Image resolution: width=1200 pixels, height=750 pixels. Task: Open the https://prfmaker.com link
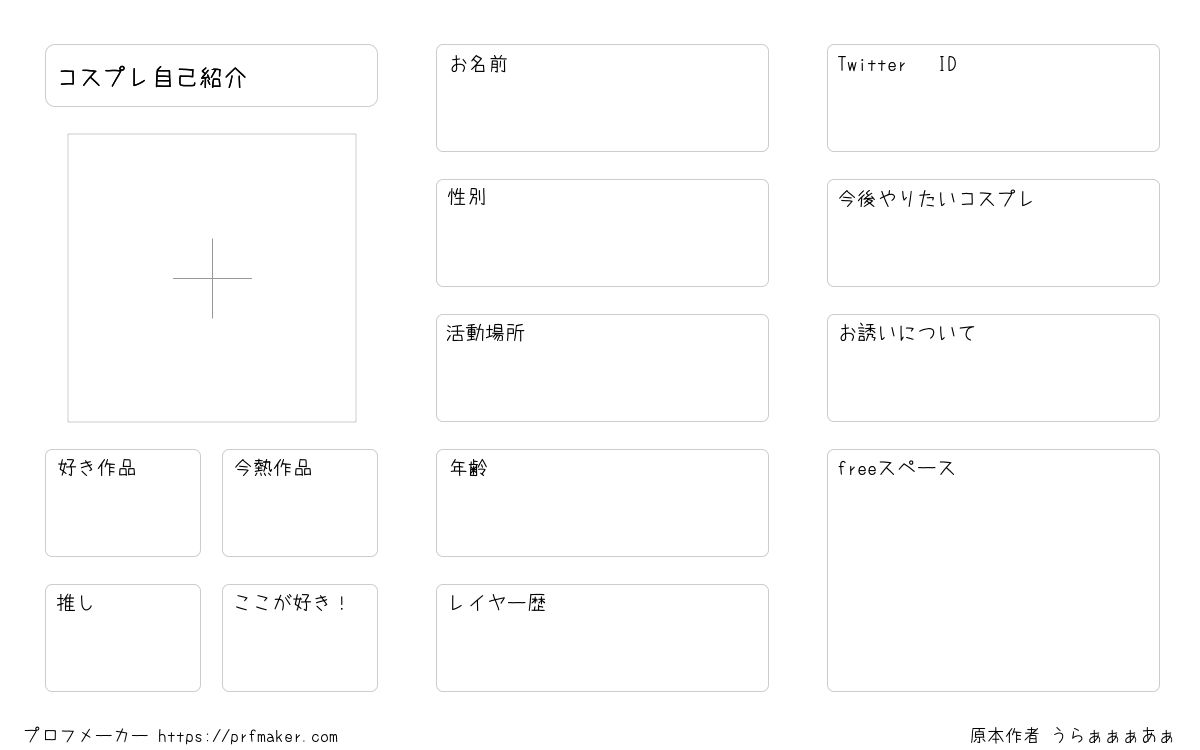[248, 737]
